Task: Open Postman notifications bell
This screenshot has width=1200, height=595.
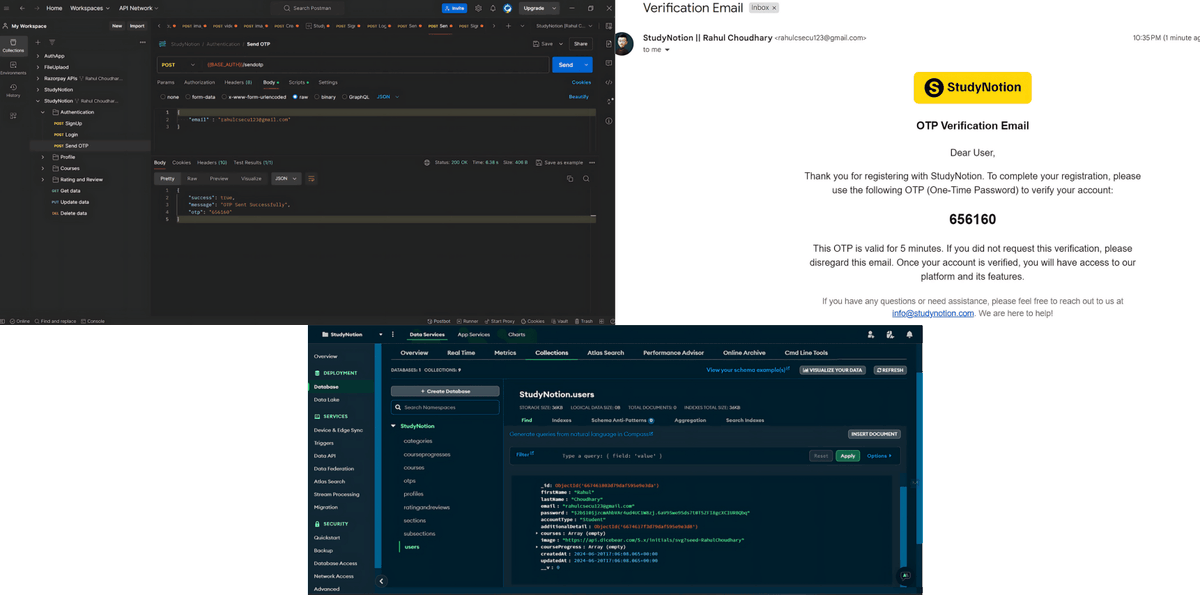Action: pyautogui.click(x=493, y=8)
